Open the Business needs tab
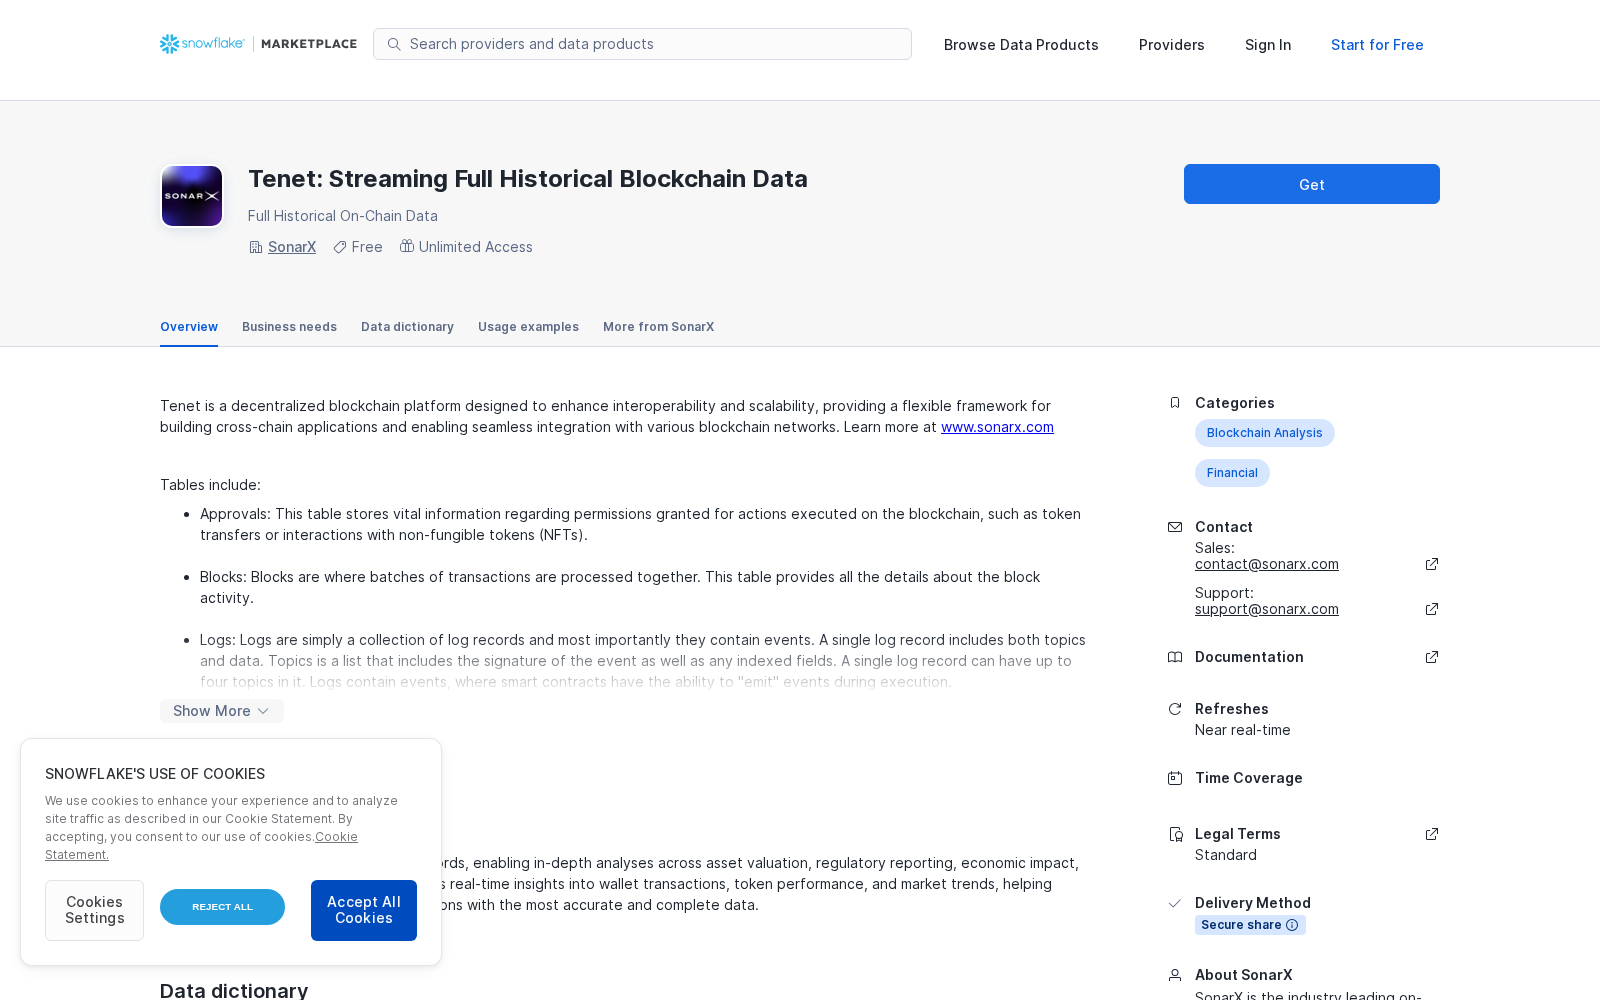 (x=289, y=327)
